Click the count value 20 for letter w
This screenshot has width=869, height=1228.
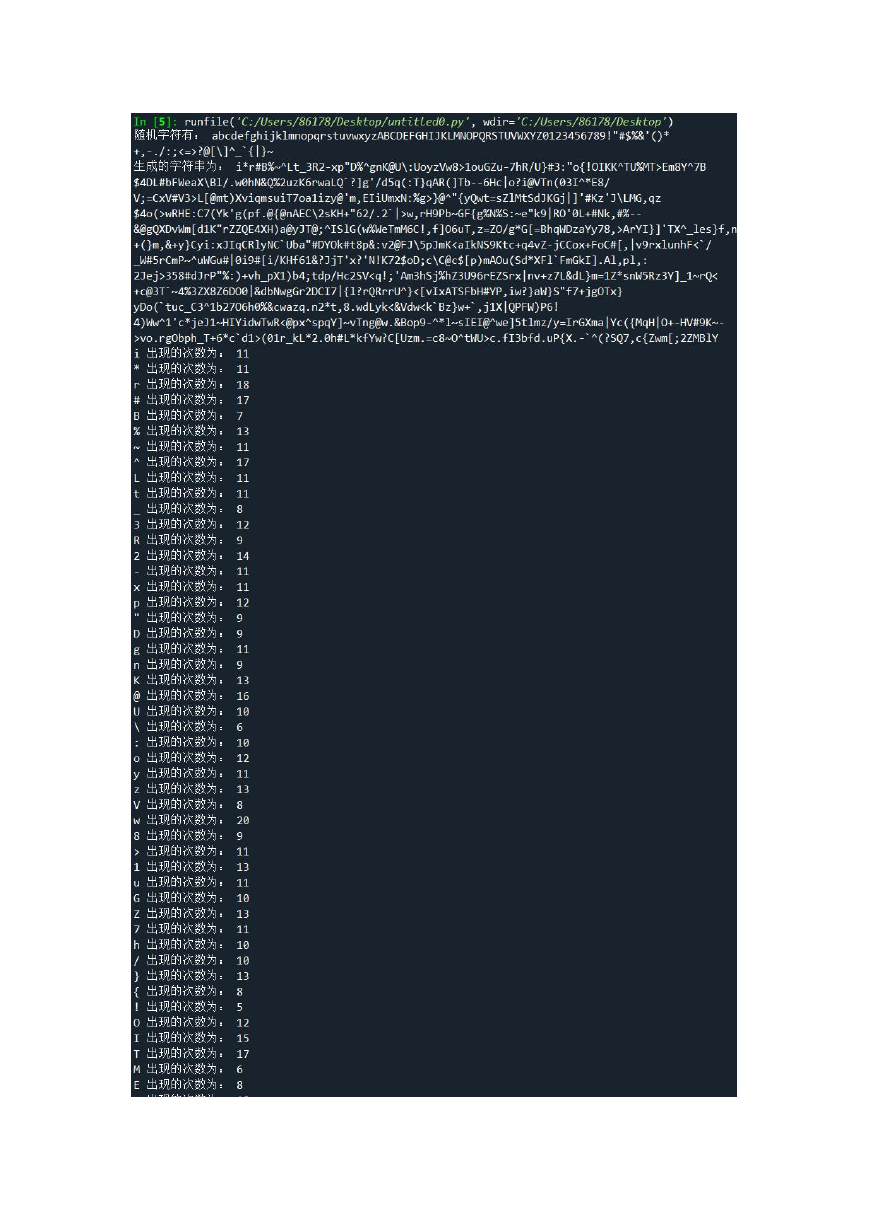point(243,820)
